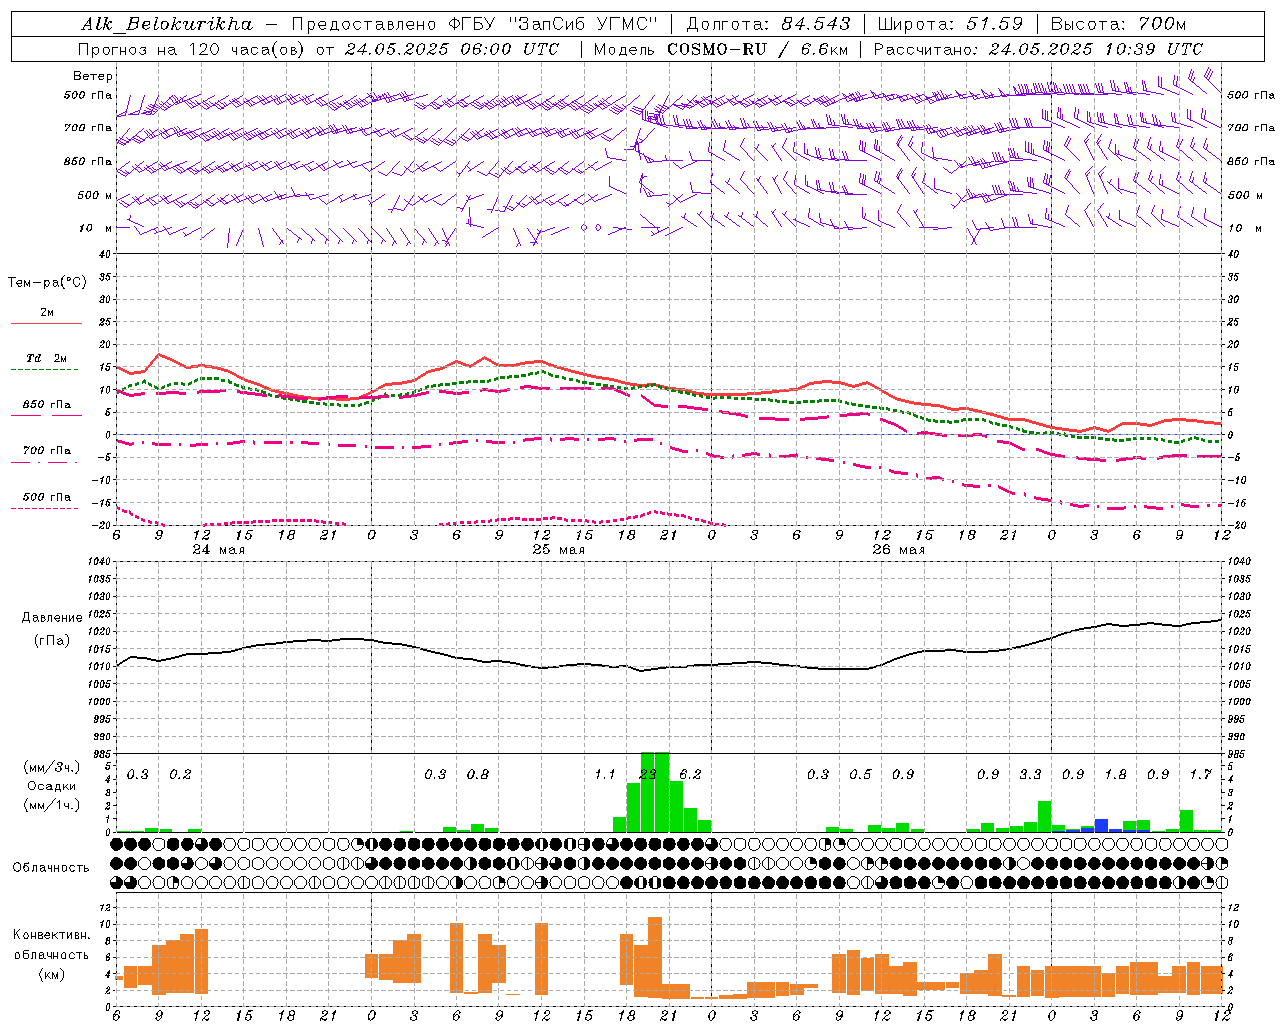Click the Рассчитано: 24.05.2025 10:39 UTC timestamp
Screen dimensions: 1280x1024
[x=1038, y=49]
